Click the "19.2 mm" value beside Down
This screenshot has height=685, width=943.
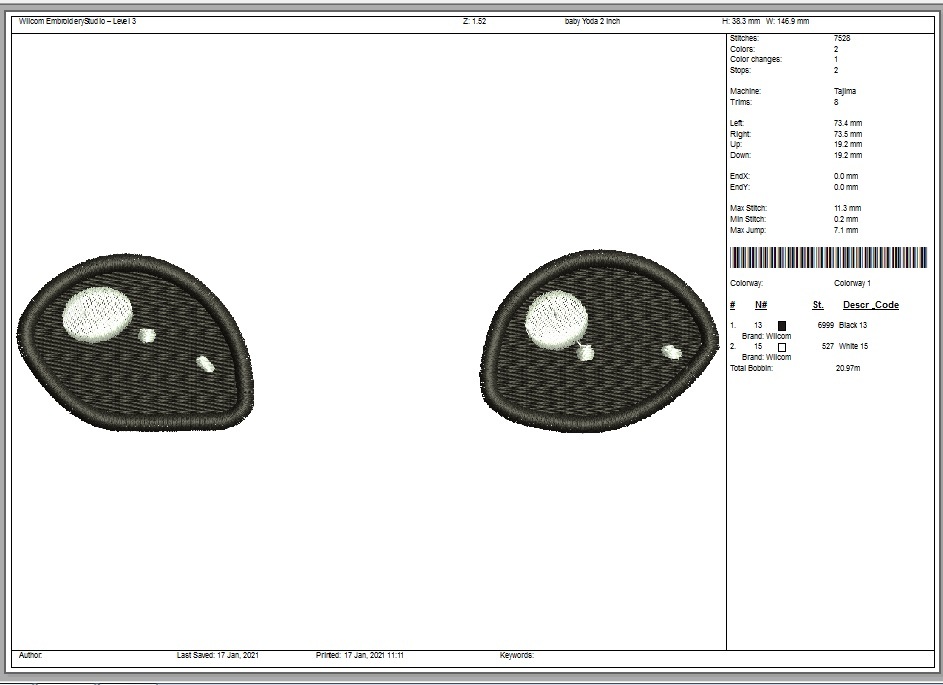[x=848, y=155]
